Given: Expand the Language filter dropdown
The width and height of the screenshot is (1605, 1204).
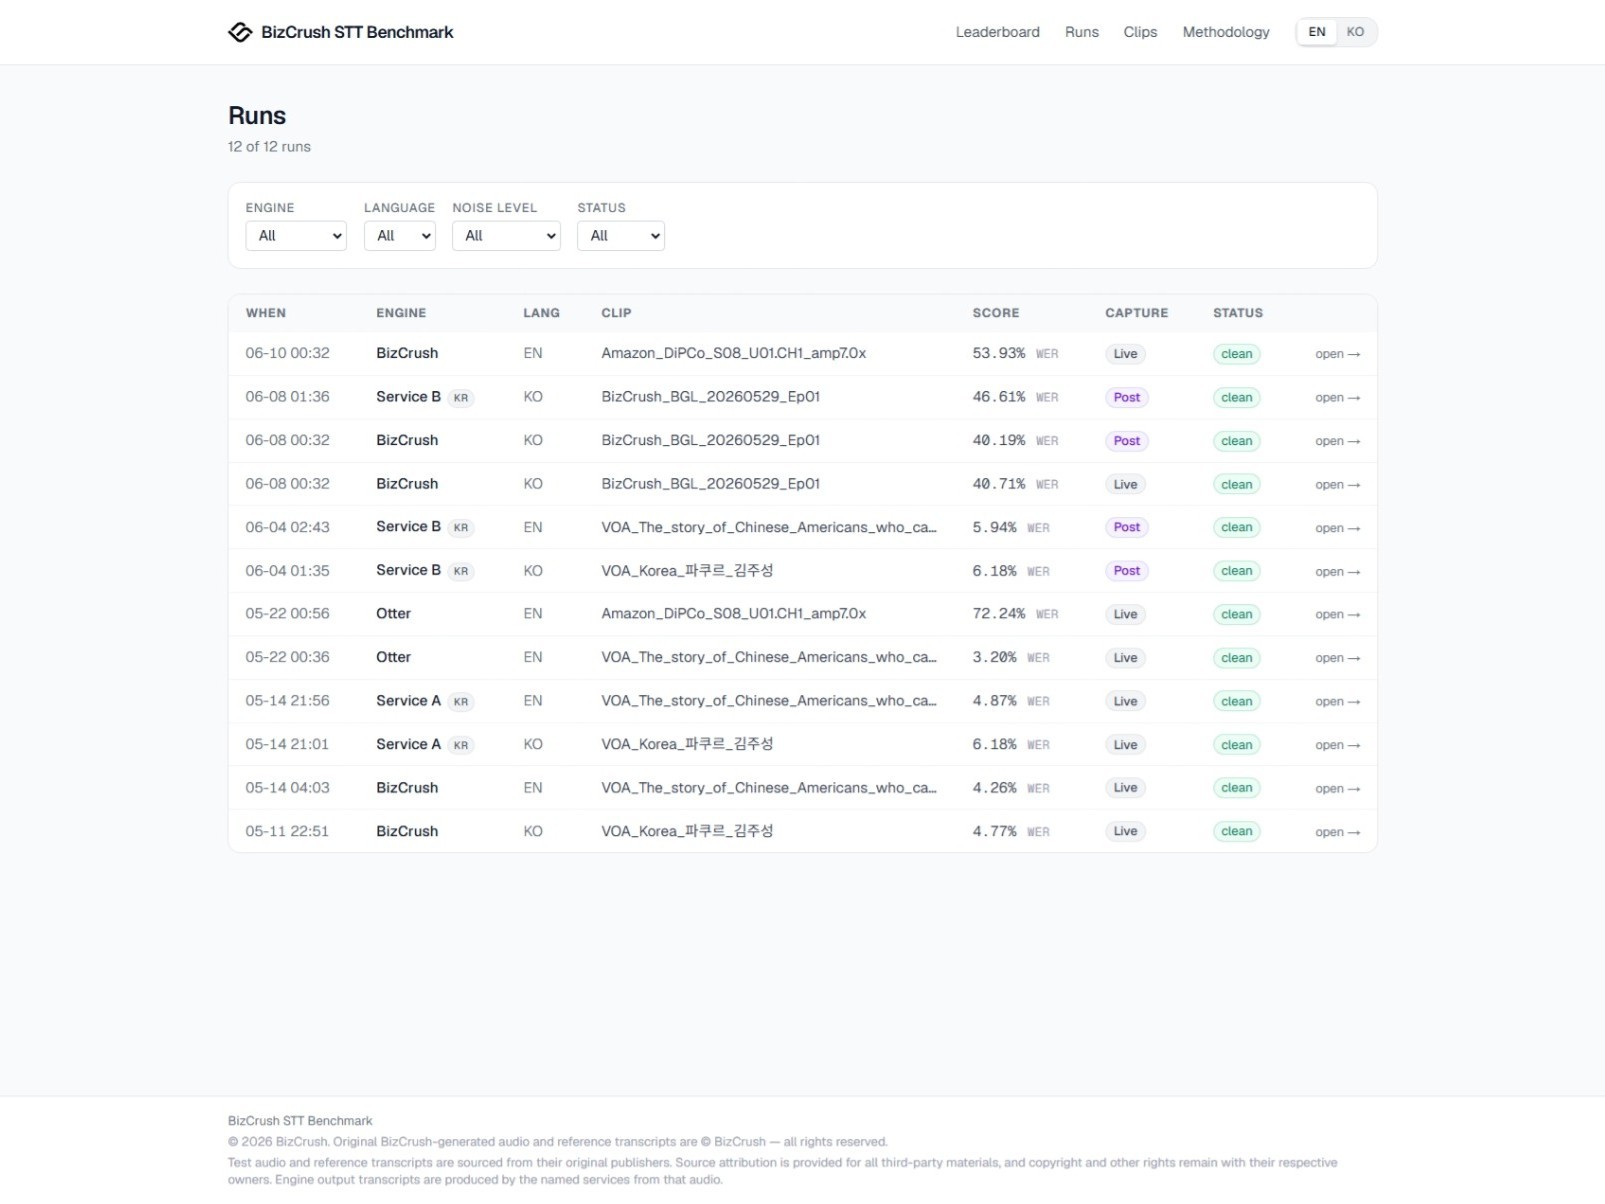Looking at the screenshot, I should 400,236.
